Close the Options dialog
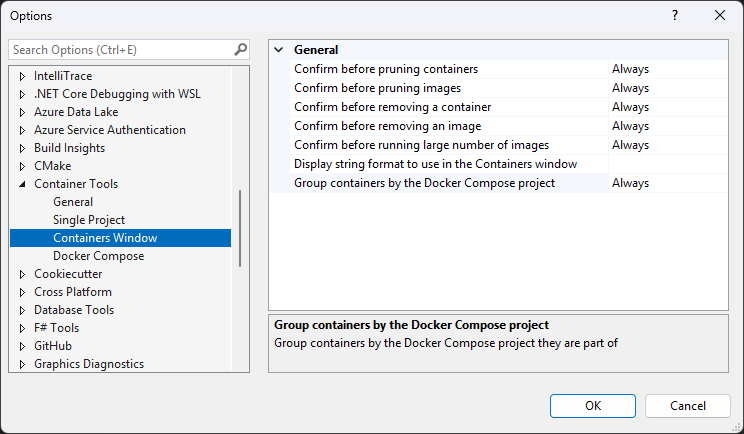The height and width of the screenshot is (434, 744). [x=720, y=15]
